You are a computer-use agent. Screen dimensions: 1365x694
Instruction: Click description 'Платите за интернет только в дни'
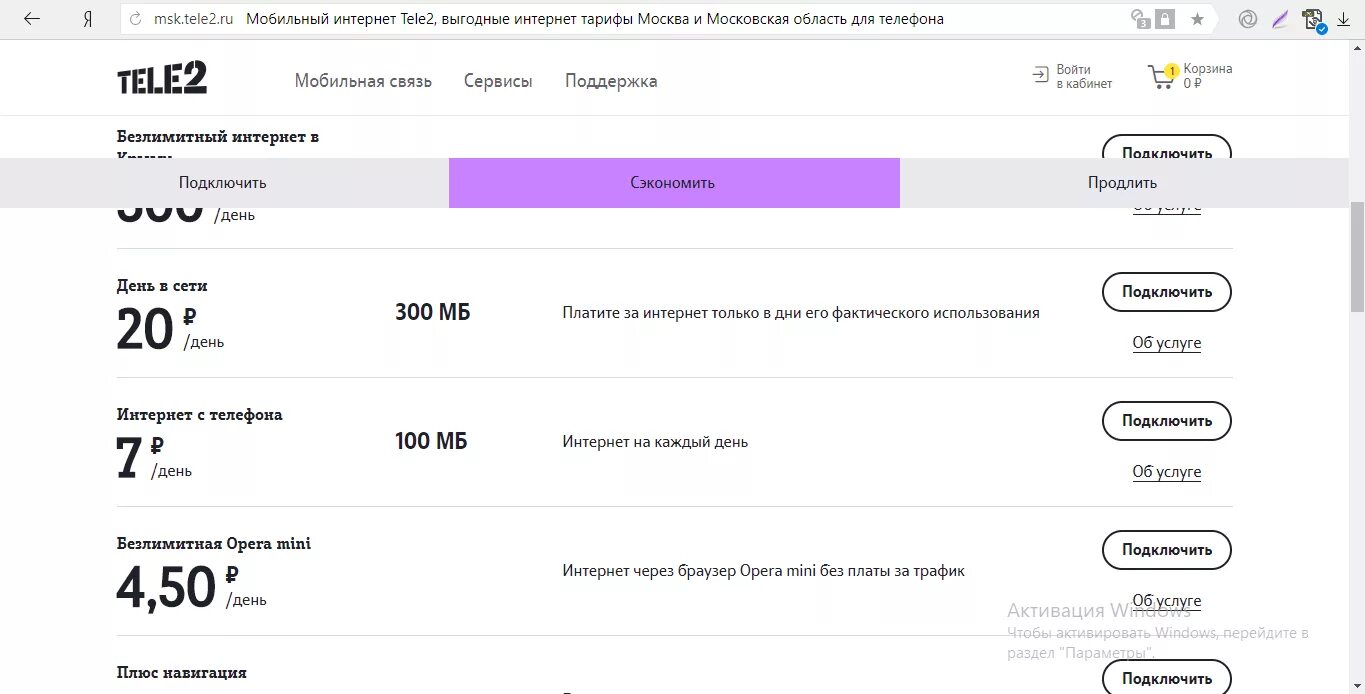801,313
